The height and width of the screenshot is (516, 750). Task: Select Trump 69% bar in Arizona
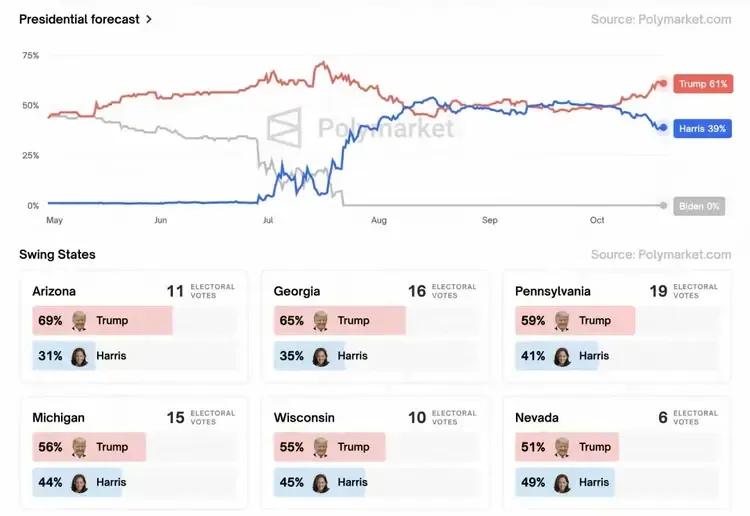(x=102, y=321)
